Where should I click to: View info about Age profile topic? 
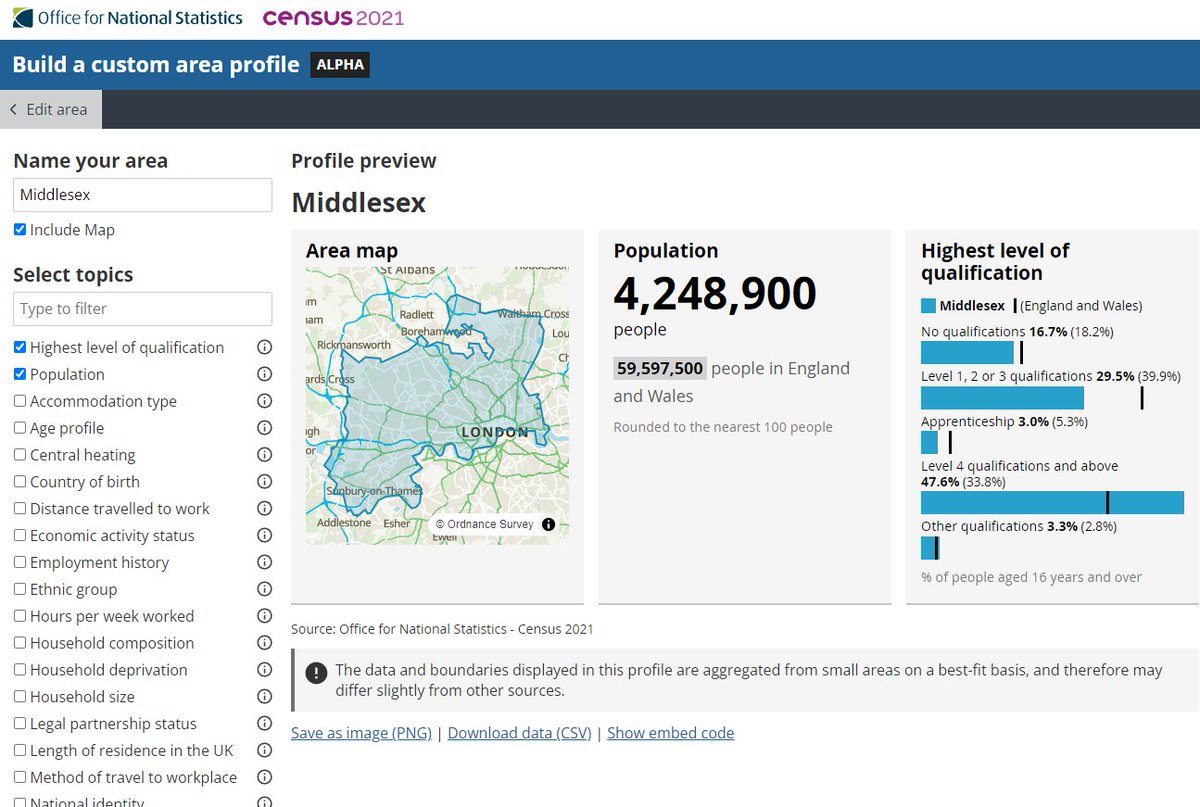(x=264, y=428)
